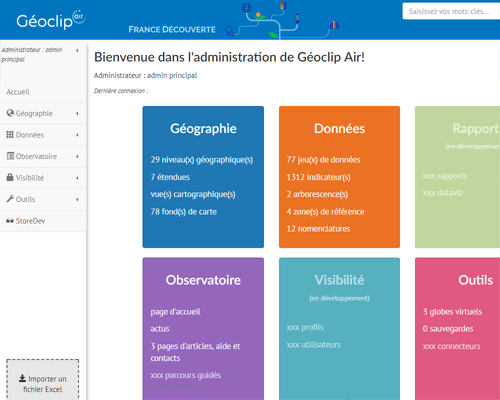Click the Géographie card title
The width and height of the screenshot is (500, 400).
click(203, 129)
